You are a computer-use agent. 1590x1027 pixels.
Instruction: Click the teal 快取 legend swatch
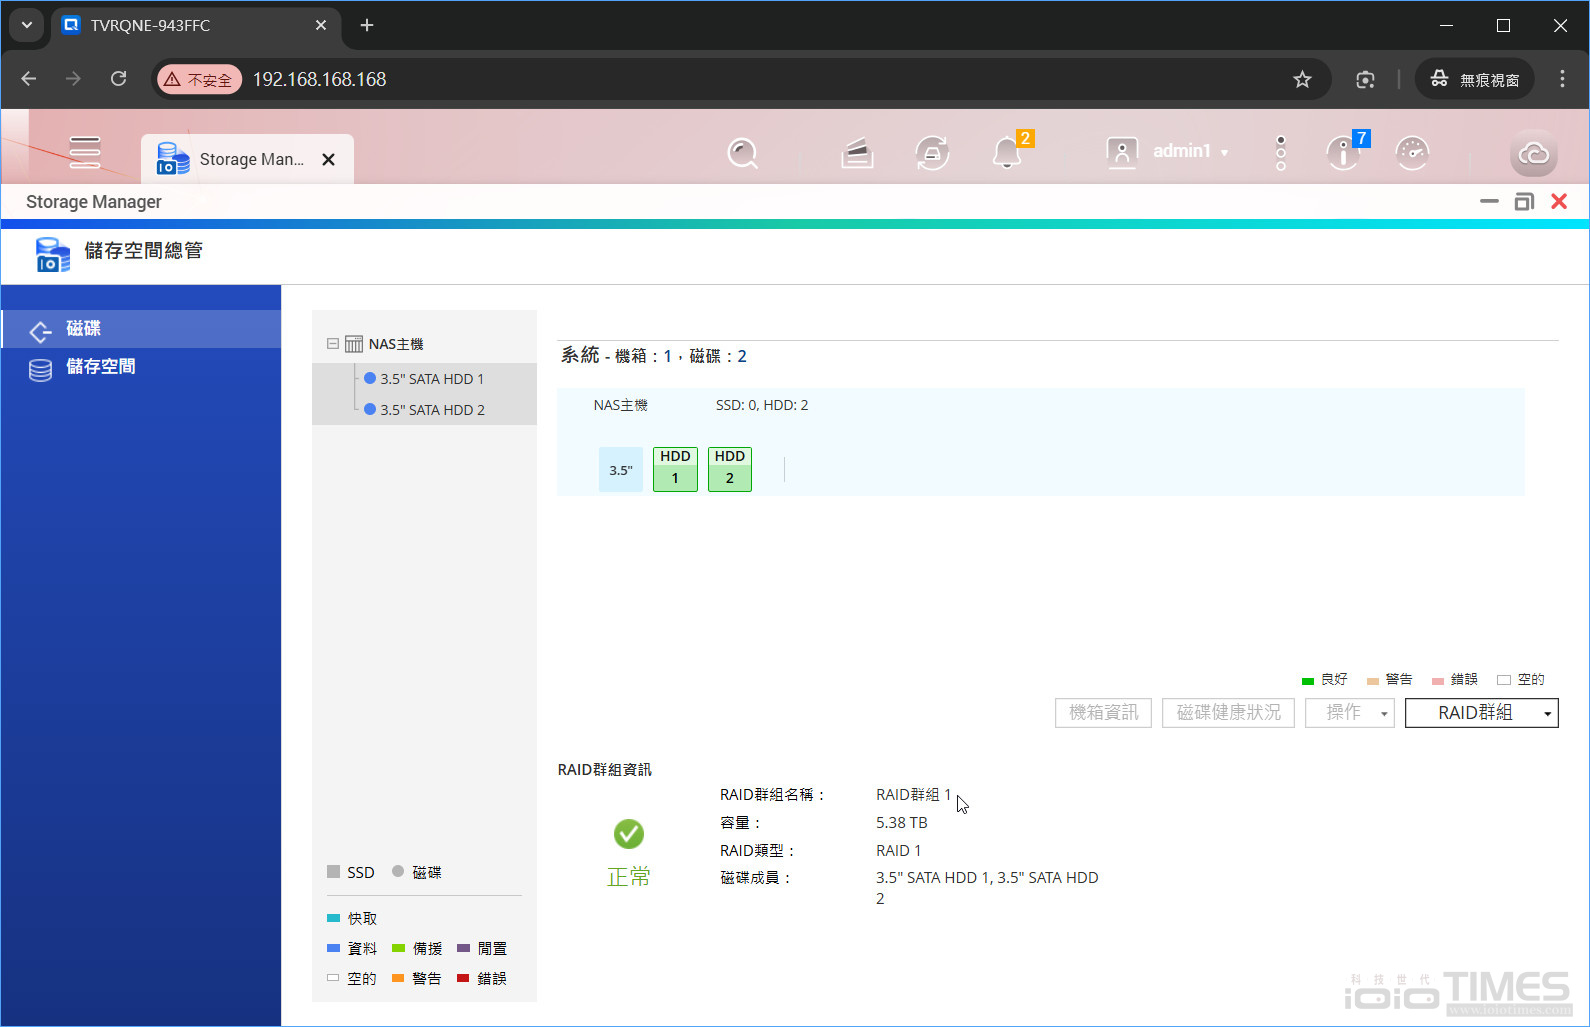pos(334,918)
